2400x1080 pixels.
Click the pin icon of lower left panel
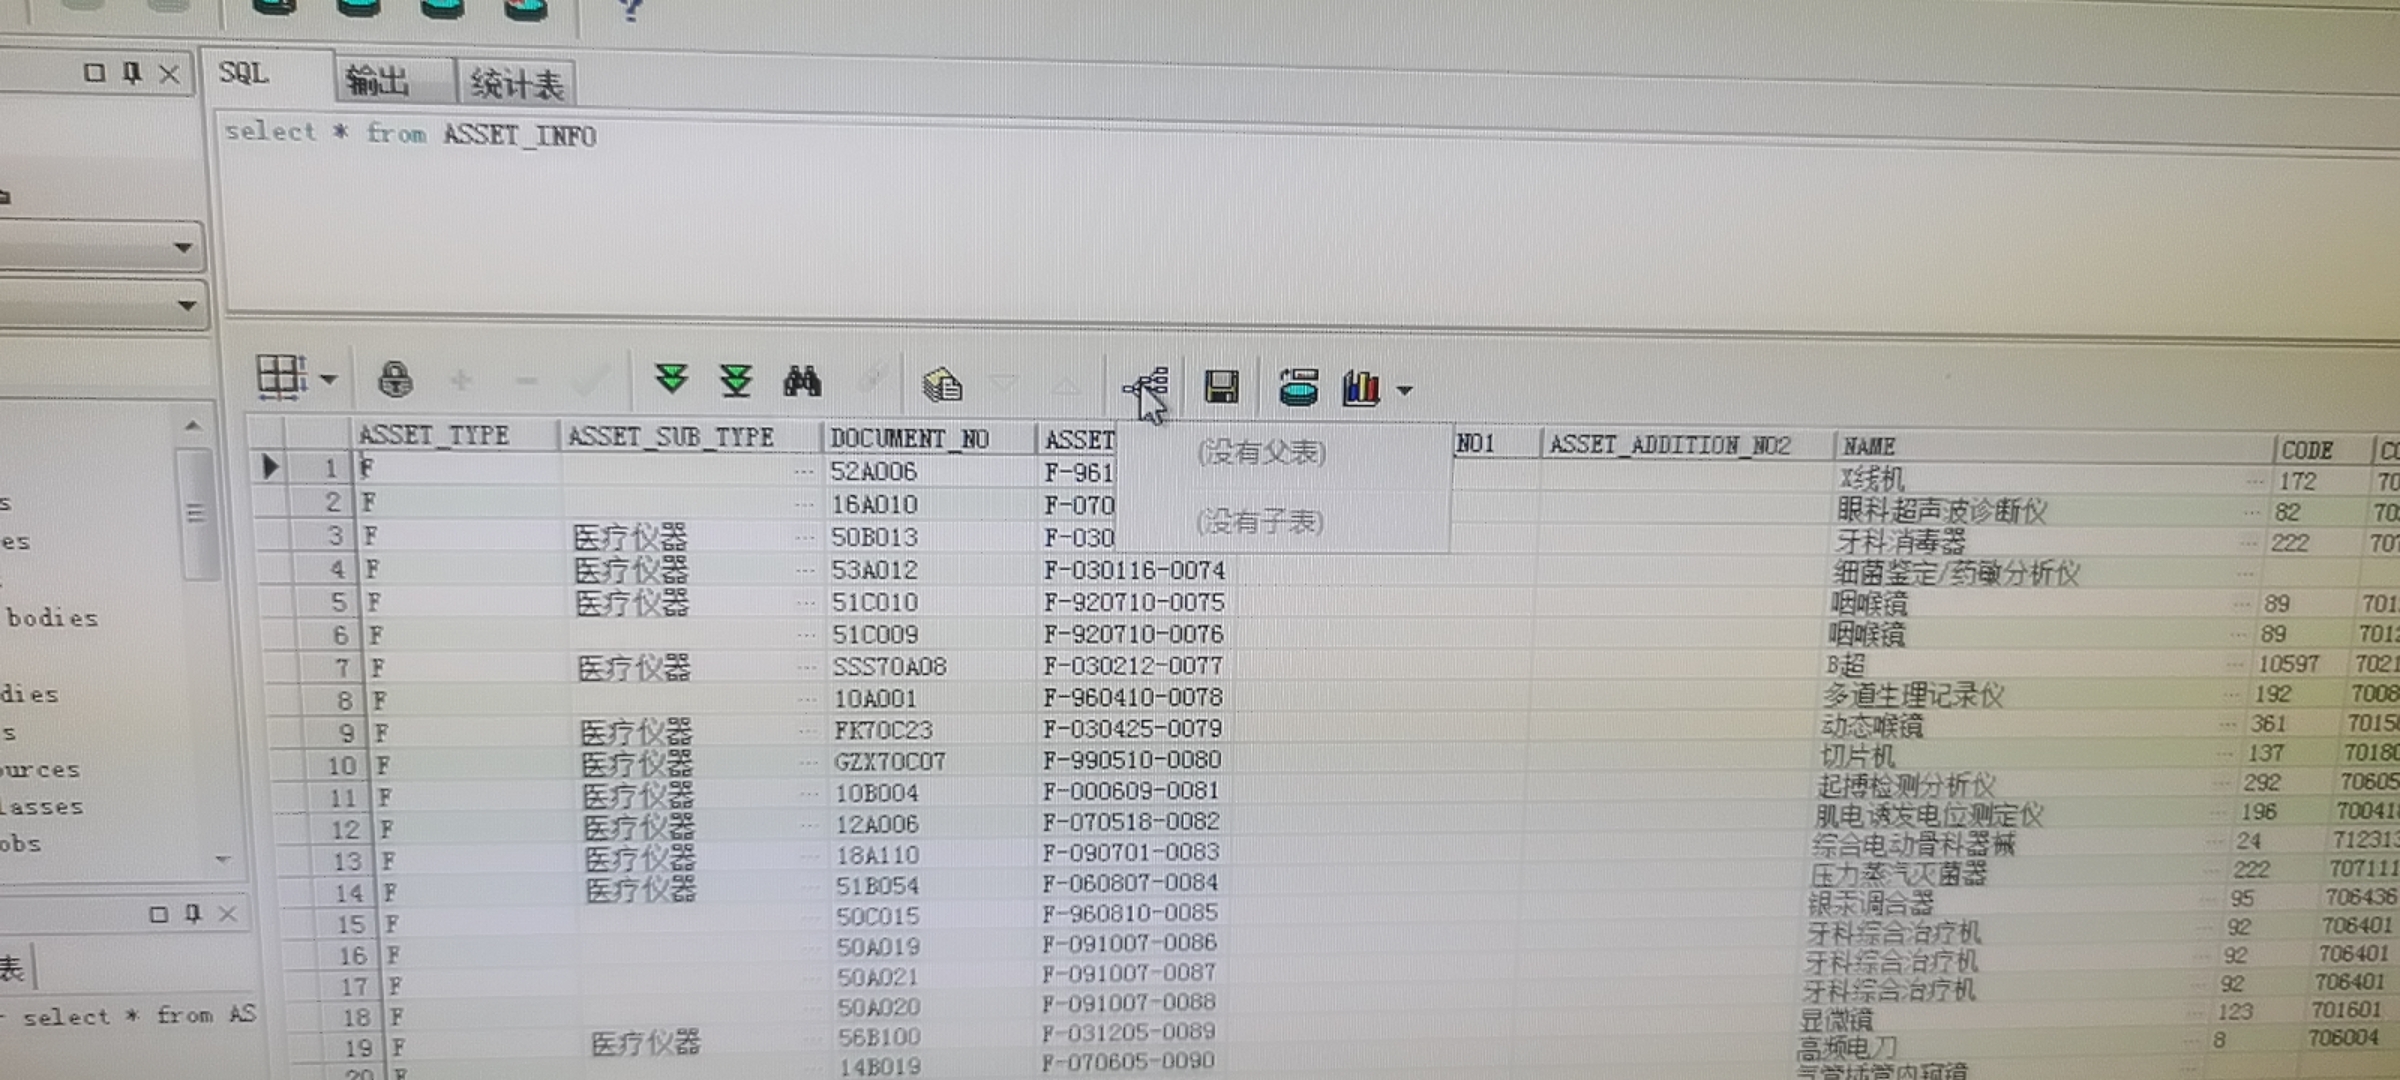(x=193, y=914)
